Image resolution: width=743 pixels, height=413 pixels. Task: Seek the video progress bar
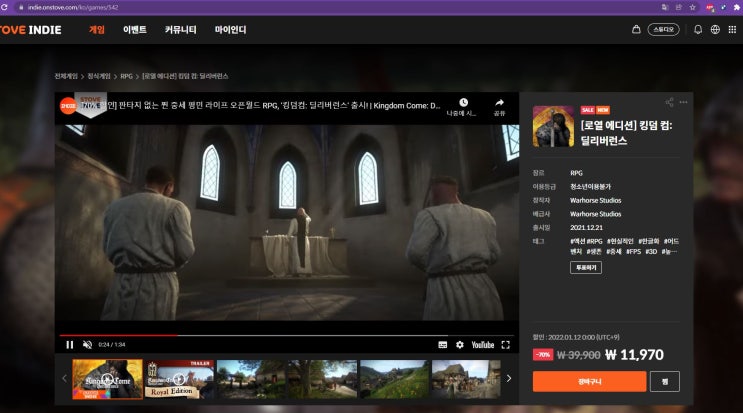tap(286, 335)
